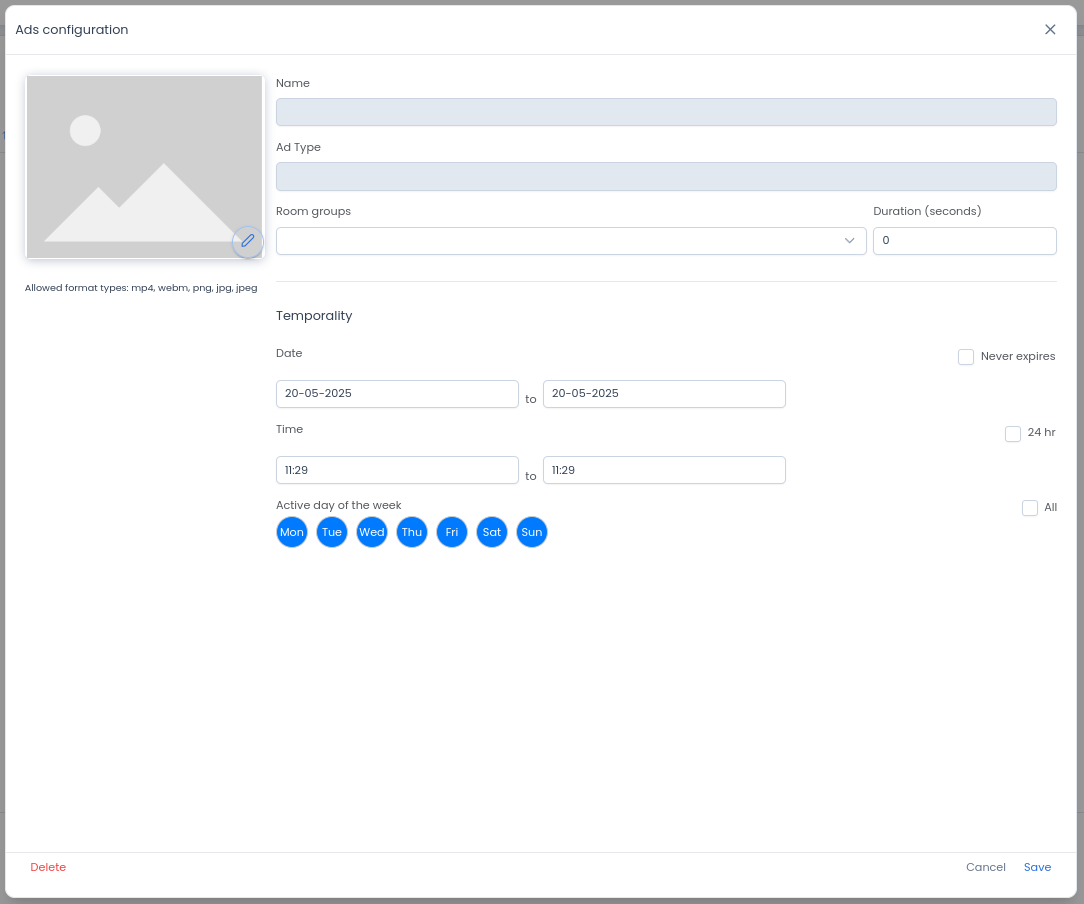Open the Room groups dropdown
Screen dimensions: 1084x904
571,241
